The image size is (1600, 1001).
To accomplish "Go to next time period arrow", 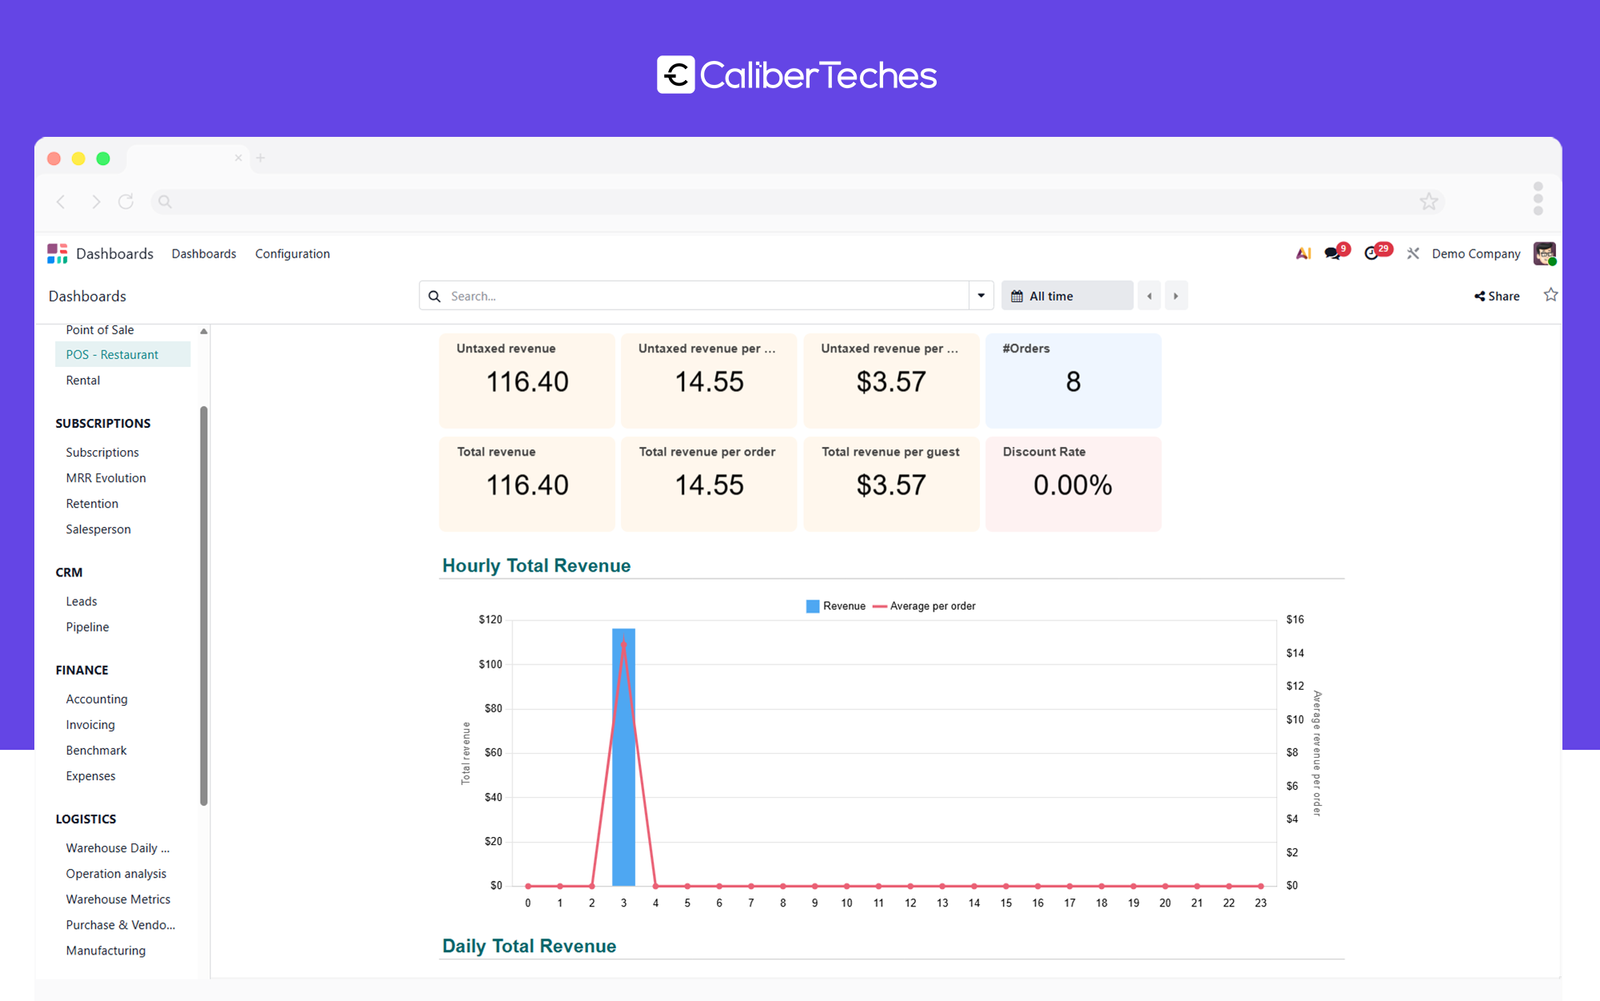I will (x=1176, y=296).
